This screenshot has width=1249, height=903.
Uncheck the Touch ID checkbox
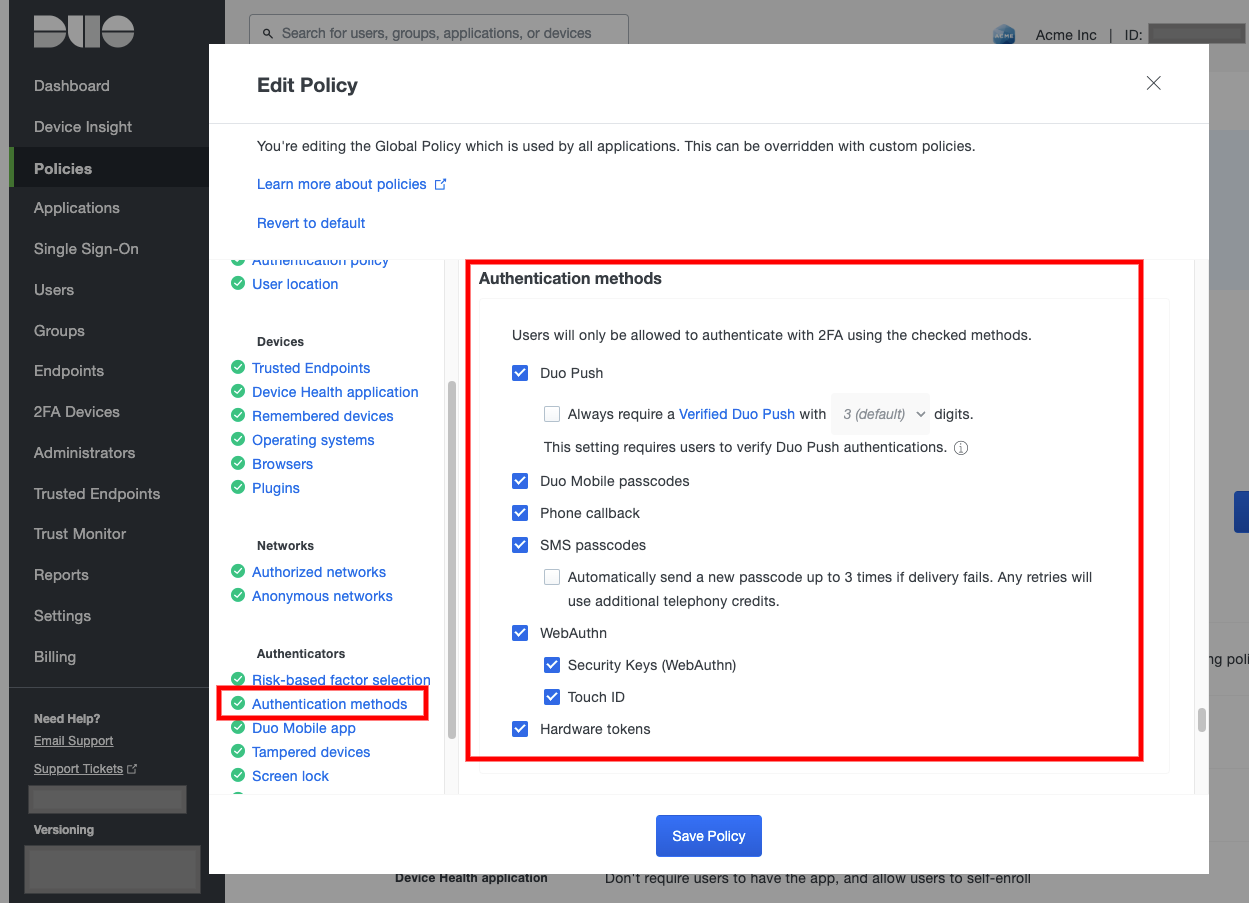pyautogui.click(x=552, y=697)
